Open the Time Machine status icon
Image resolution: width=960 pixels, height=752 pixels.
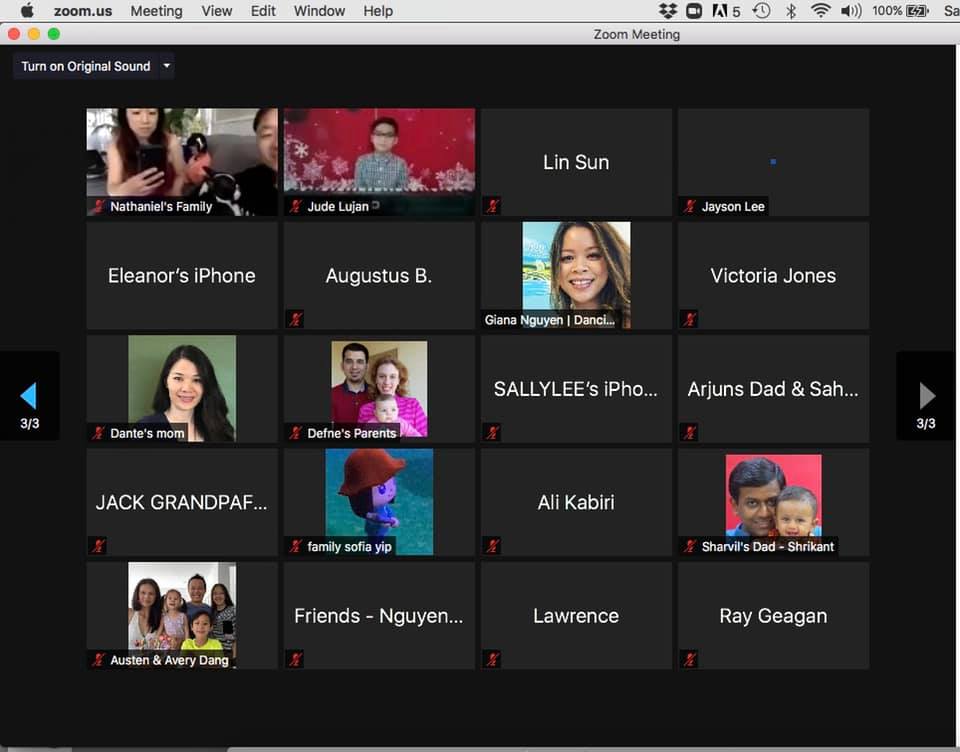click(x=762, y=11)
